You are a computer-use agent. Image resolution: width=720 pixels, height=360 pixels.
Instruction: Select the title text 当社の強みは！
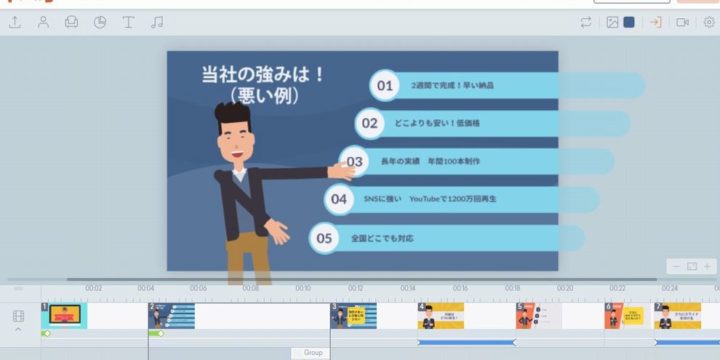(263, 75)
